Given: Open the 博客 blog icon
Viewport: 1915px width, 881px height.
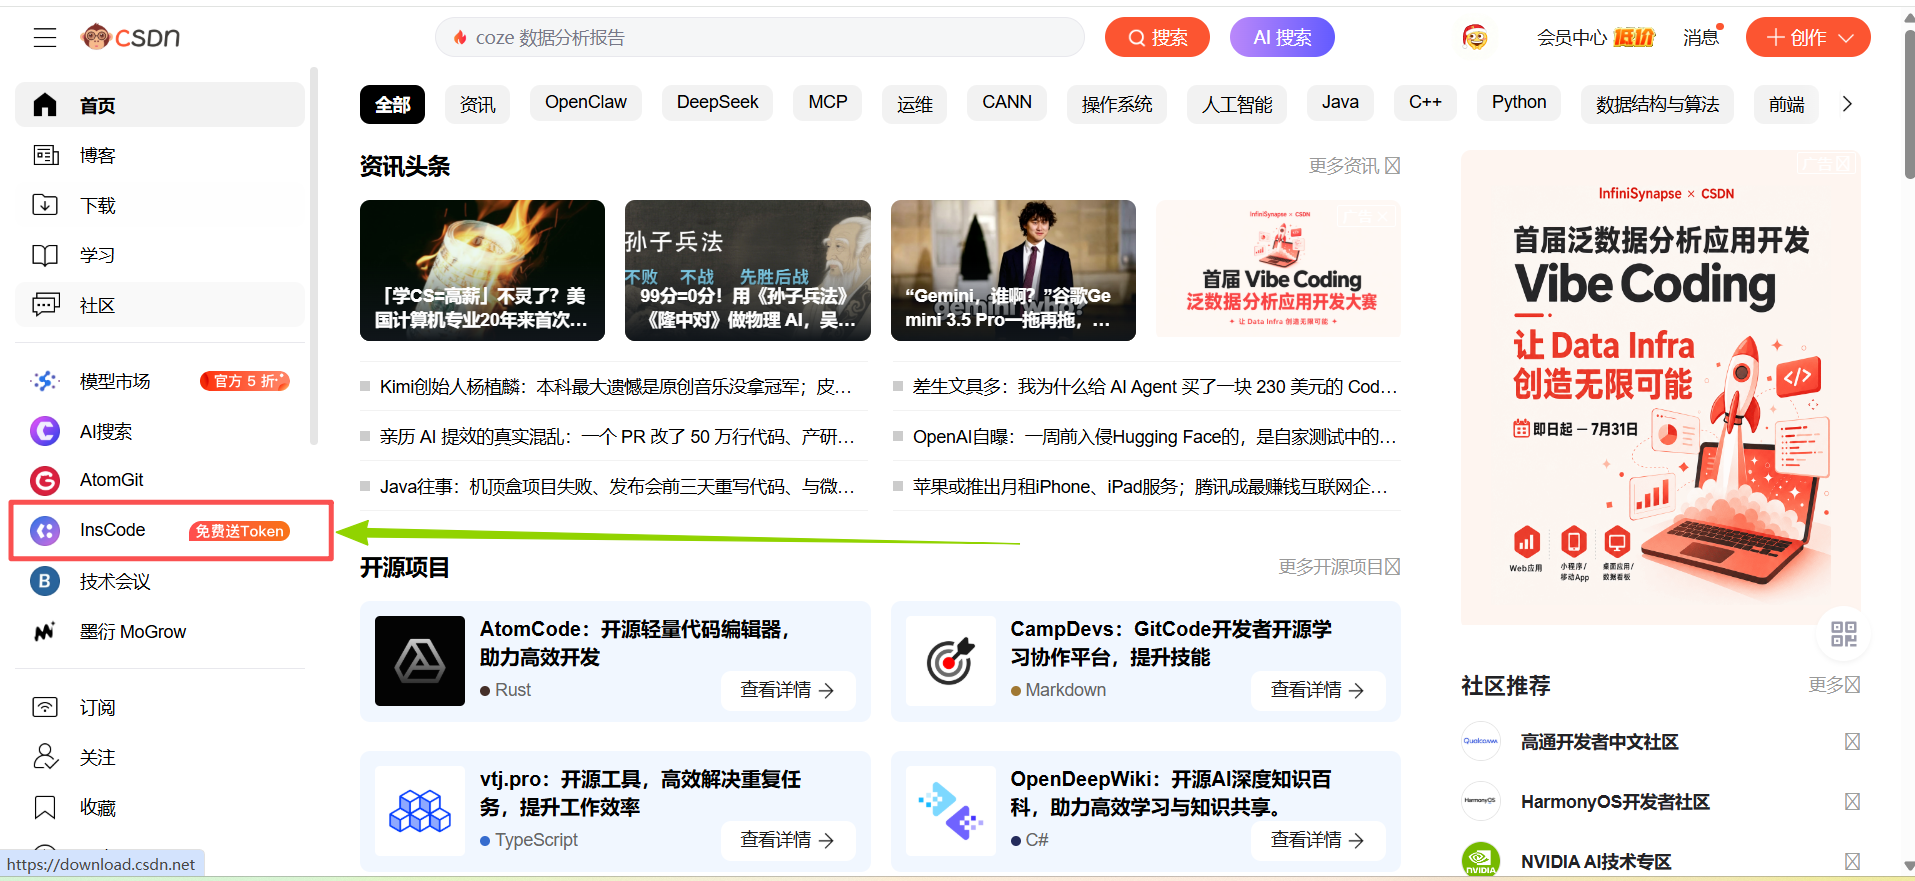Looking at the screenshot, I should pyautogui.click(x=45, y=155).
